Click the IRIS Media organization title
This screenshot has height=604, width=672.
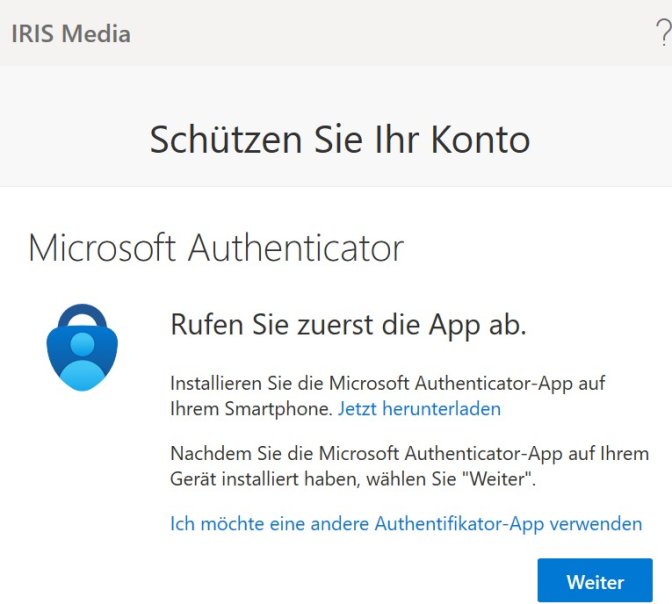tap(71, 33)
